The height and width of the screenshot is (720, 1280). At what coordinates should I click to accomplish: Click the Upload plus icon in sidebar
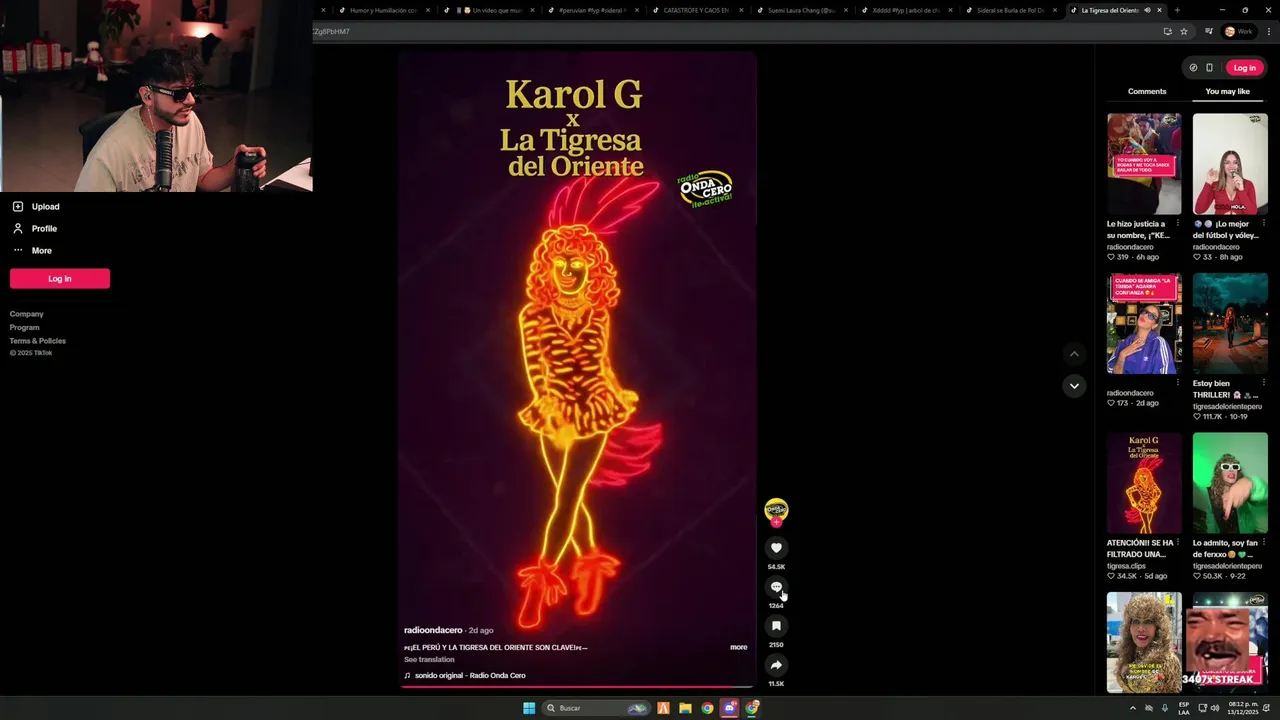point(18,207)
